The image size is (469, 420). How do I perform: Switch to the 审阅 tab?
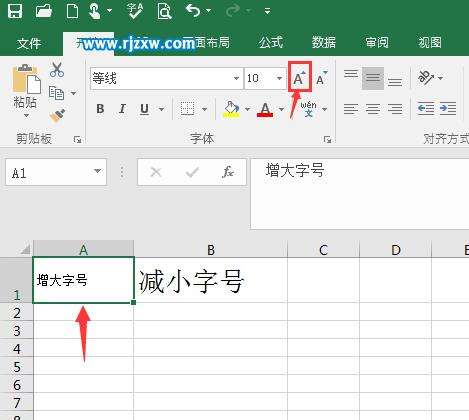tap(377, 42)
